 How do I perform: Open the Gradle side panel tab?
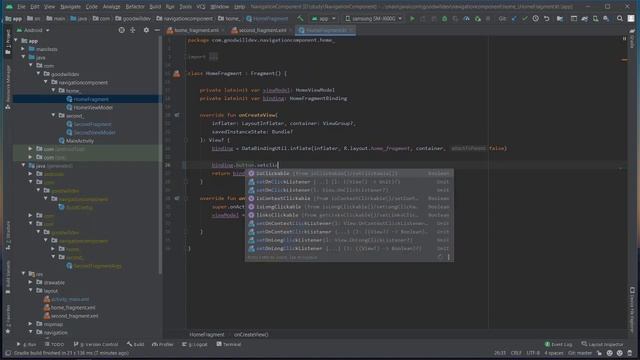point(632,39)
